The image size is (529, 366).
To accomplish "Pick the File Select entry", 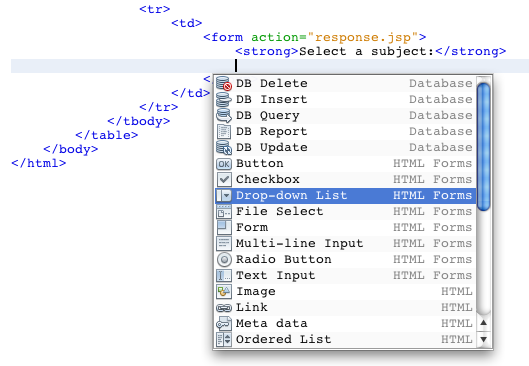I will click(345, 212).
